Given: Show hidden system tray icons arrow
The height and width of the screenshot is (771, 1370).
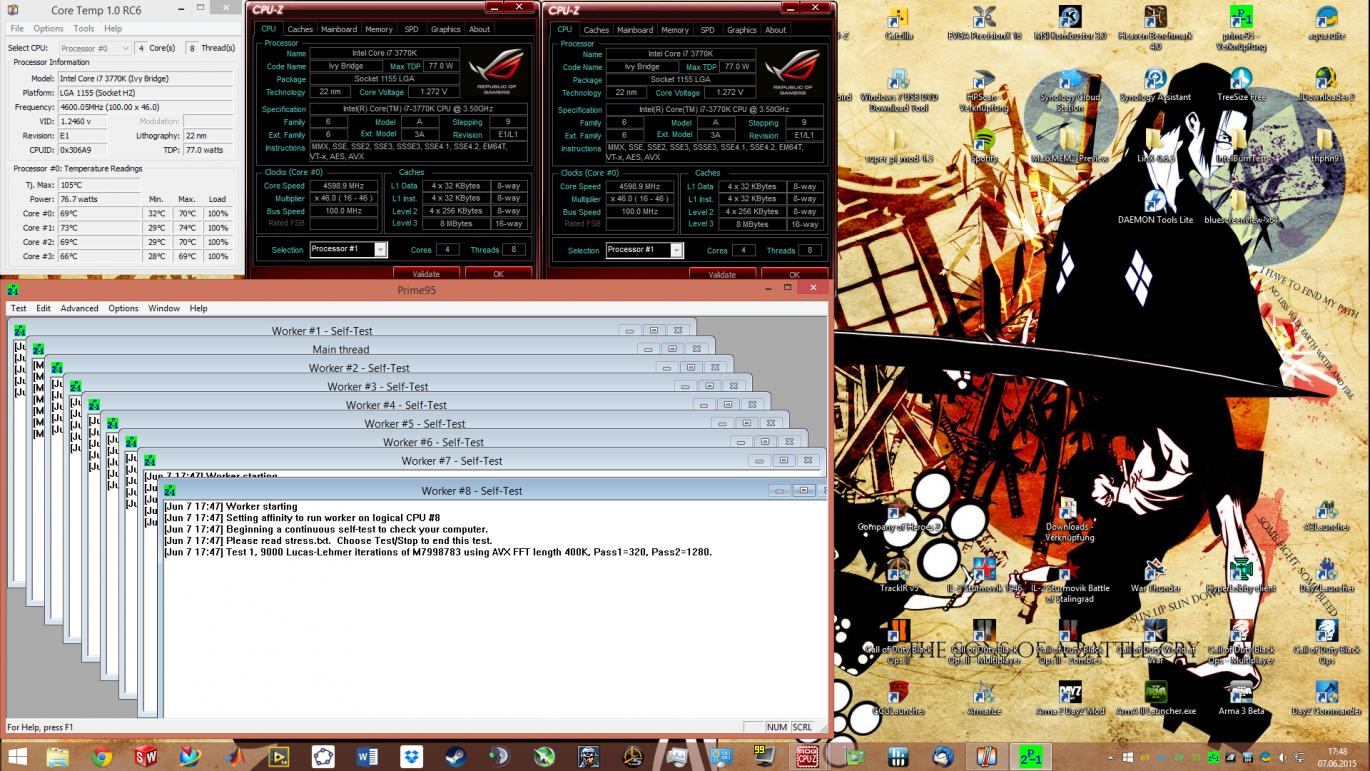Looking at the screenshot, I should (1111, 756).
